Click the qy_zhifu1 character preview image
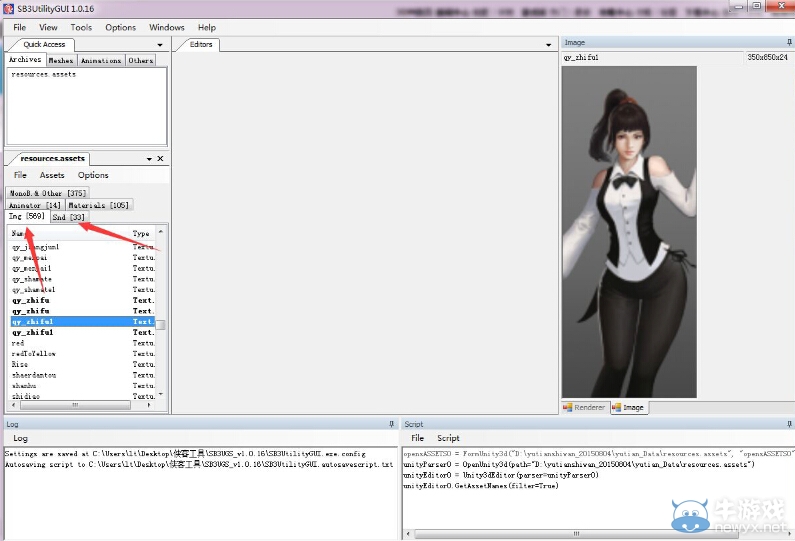 [629, 232]
